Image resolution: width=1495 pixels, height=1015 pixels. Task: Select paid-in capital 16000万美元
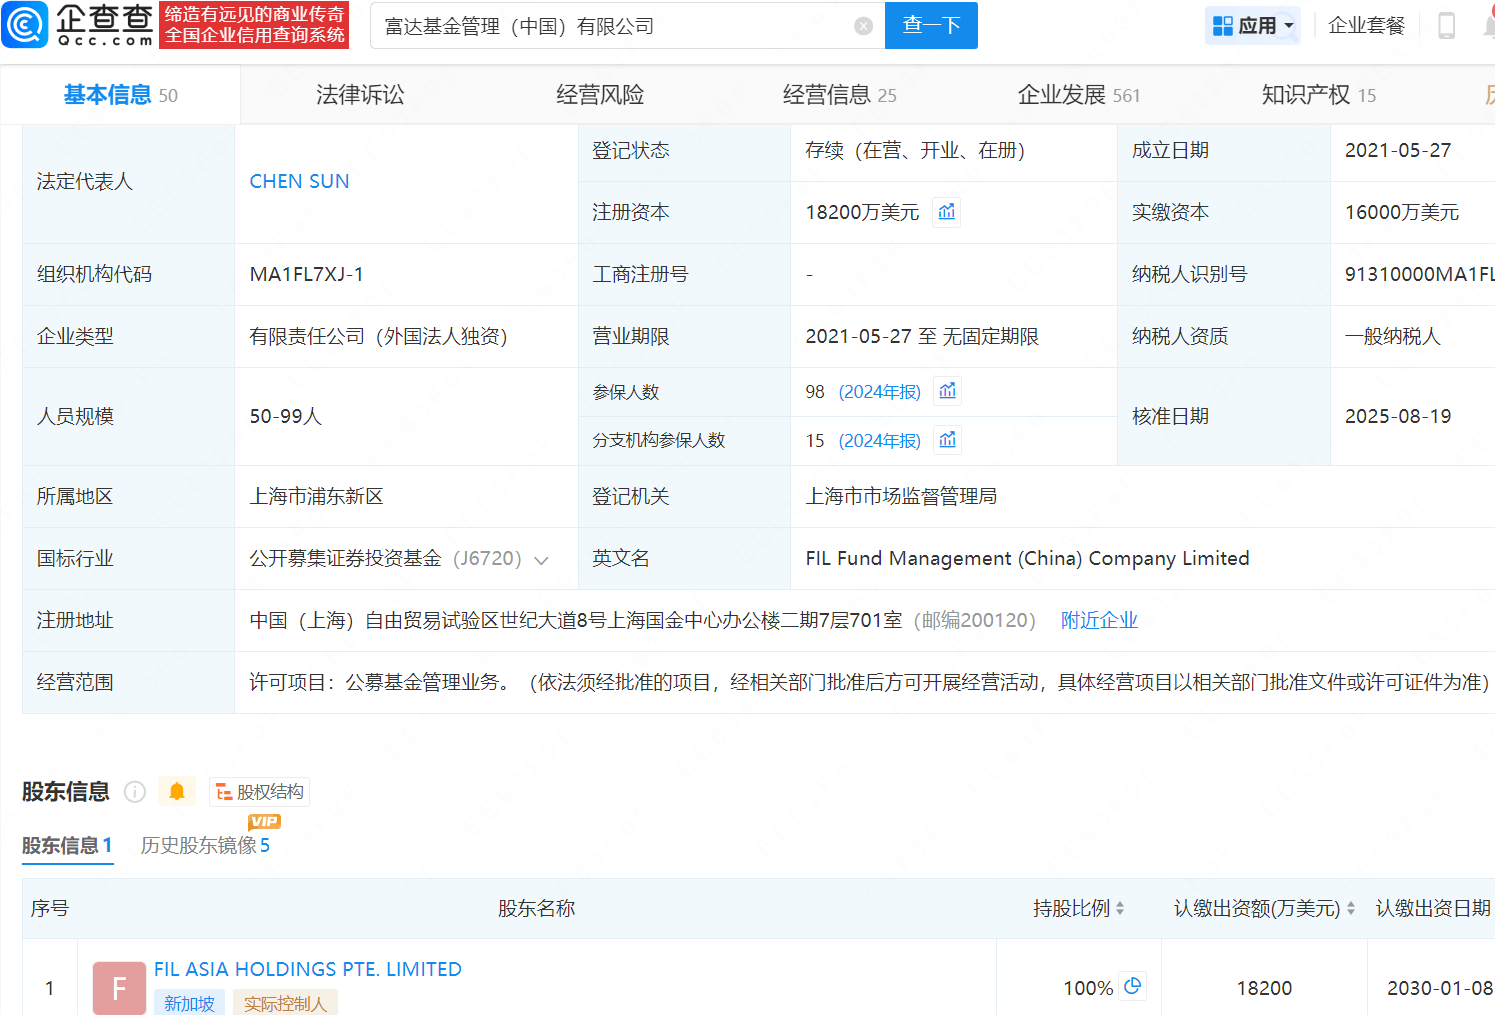(1401, 212)
